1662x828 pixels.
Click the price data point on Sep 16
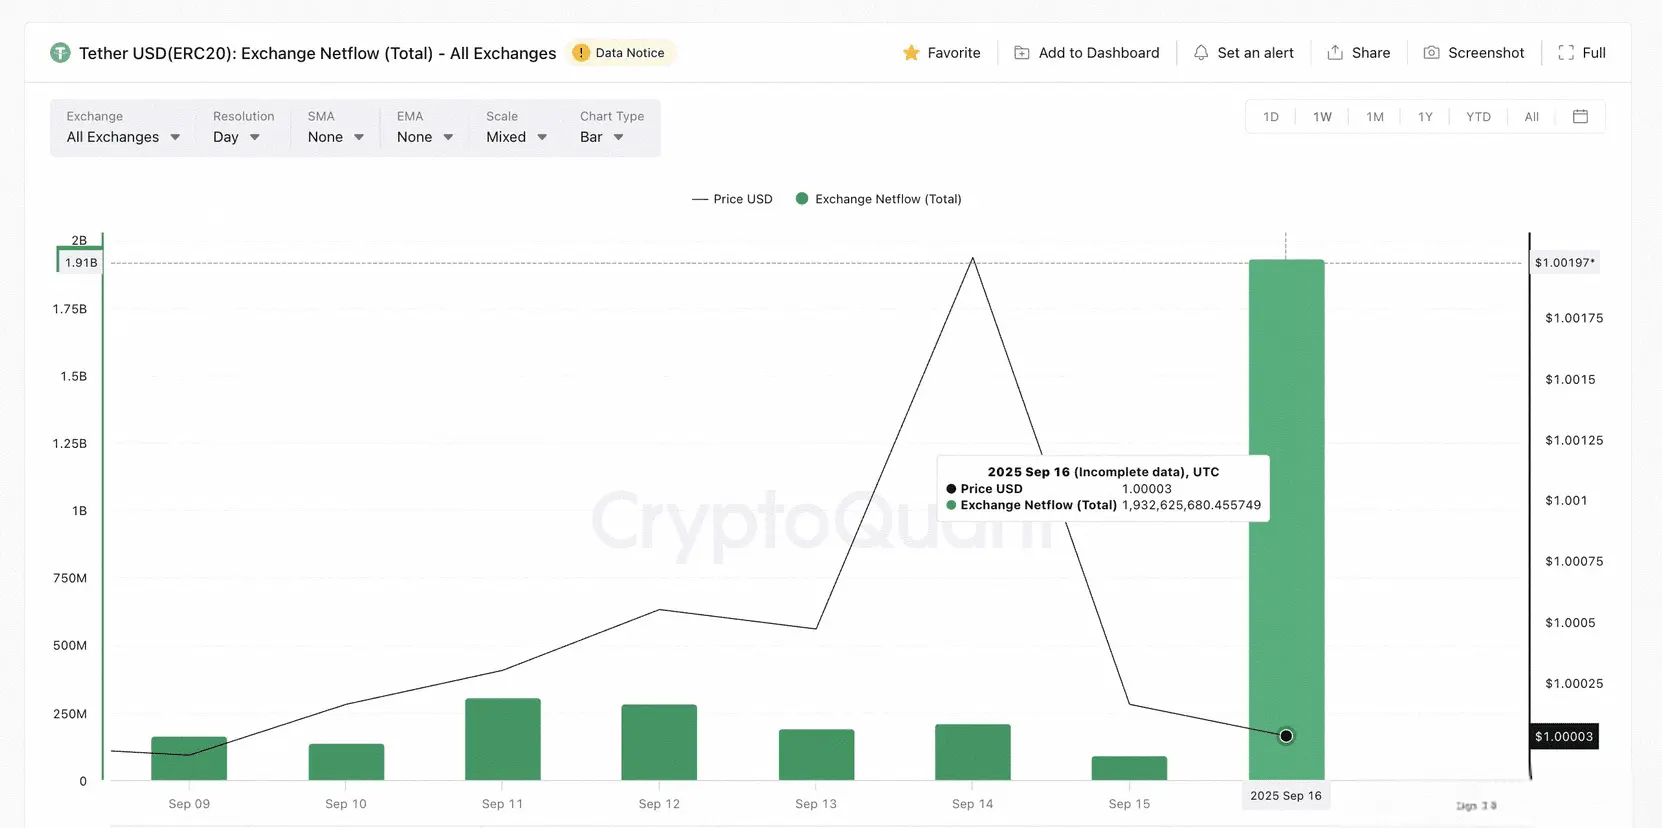pyautogui.click(x=1286, y=736)
